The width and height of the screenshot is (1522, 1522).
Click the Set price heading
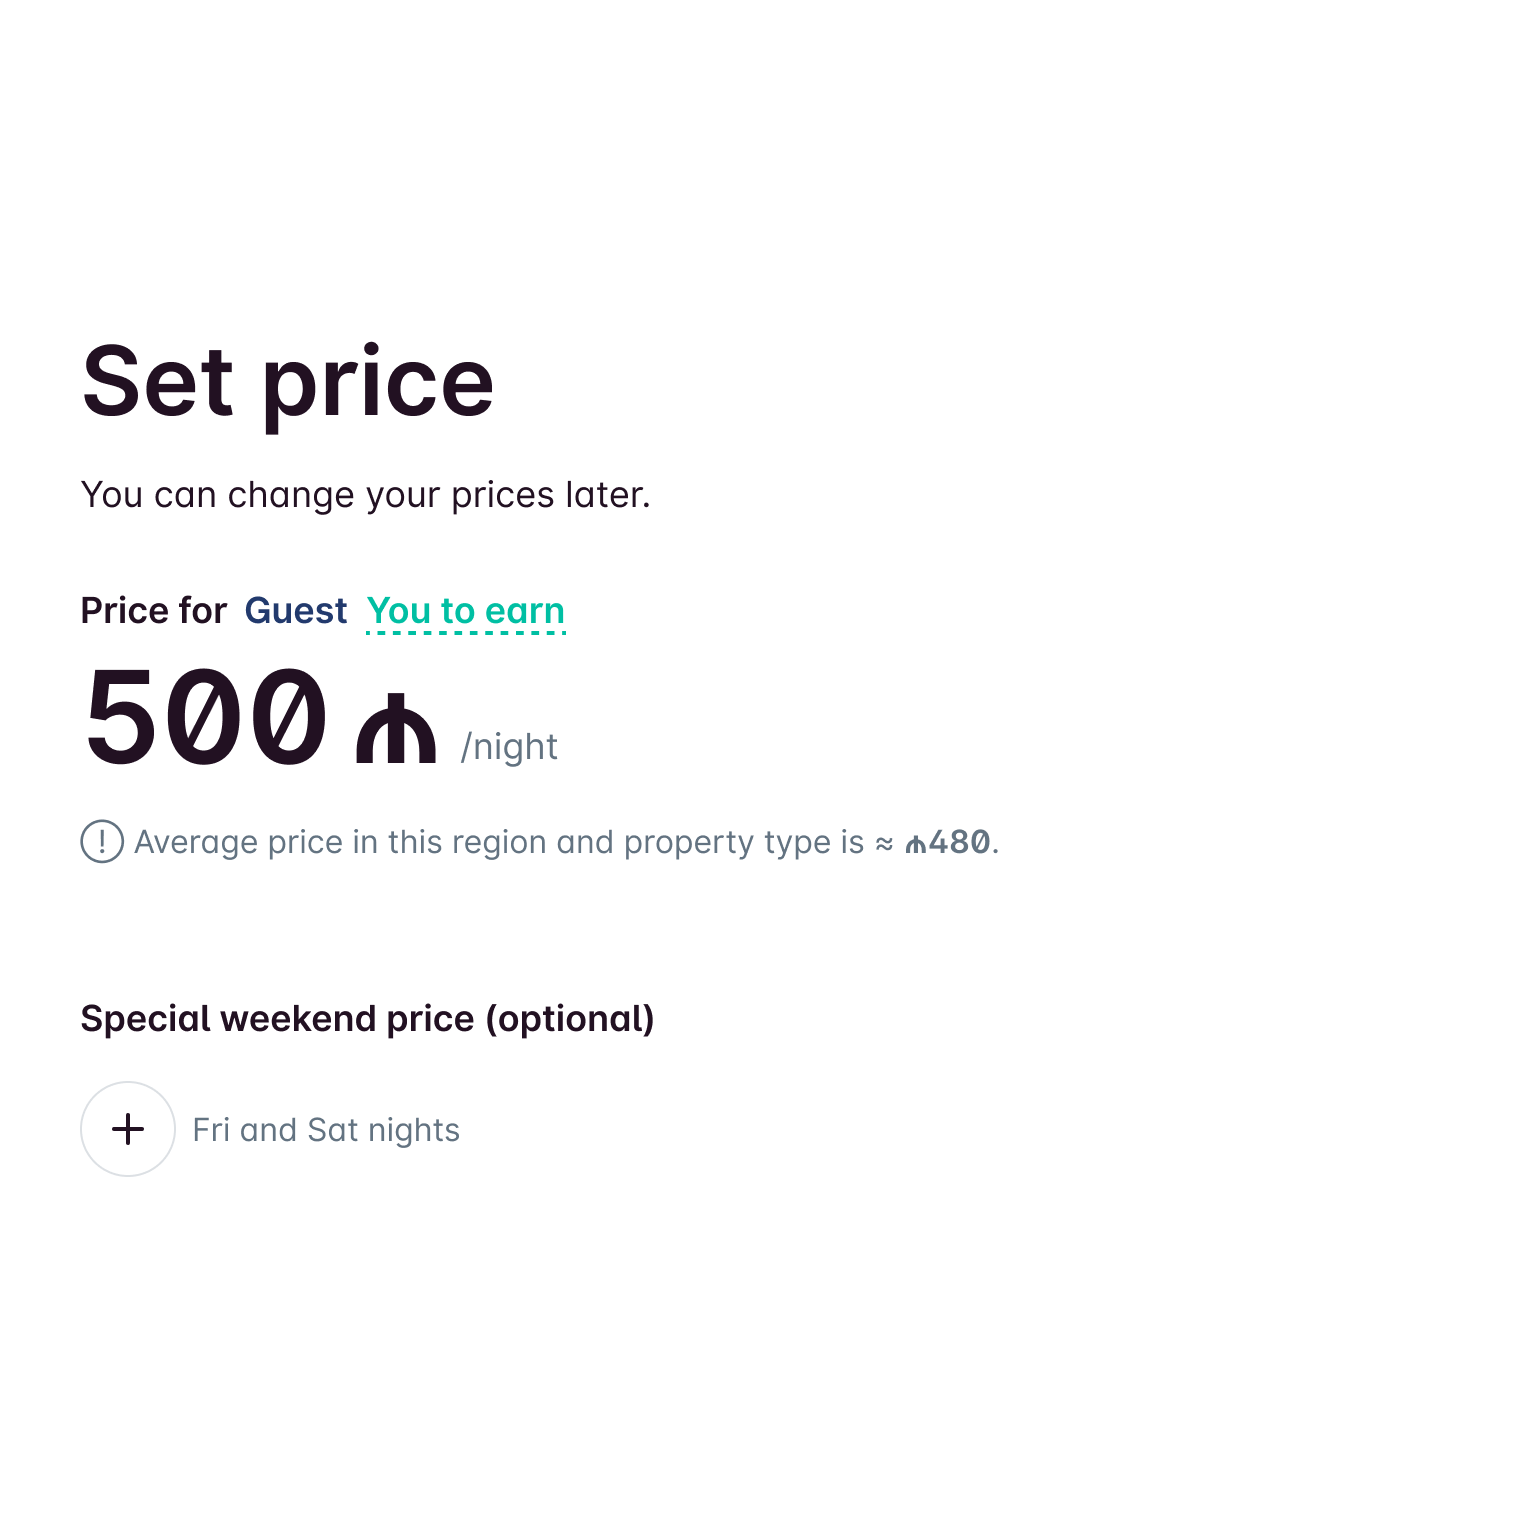point(288,382)
